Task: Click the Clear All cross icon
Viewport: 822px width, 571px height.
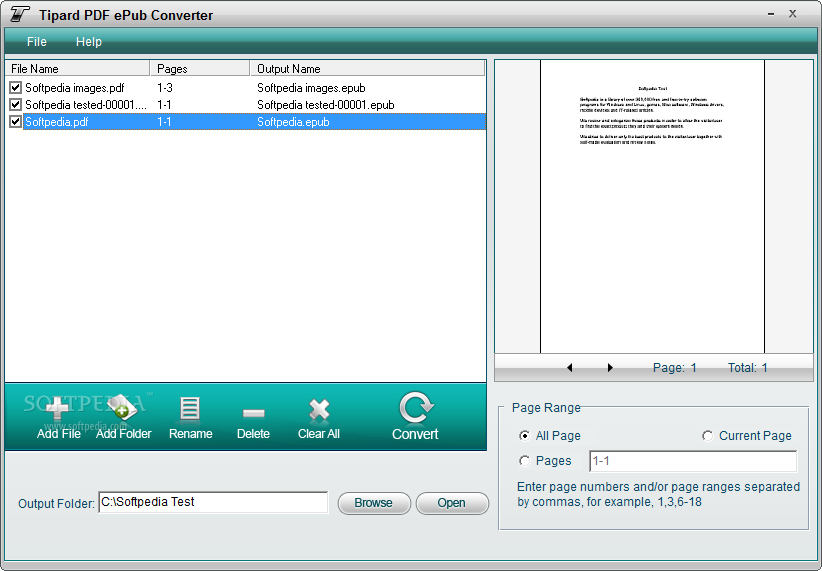Action: pyautogui.click(x=319, y=410)
